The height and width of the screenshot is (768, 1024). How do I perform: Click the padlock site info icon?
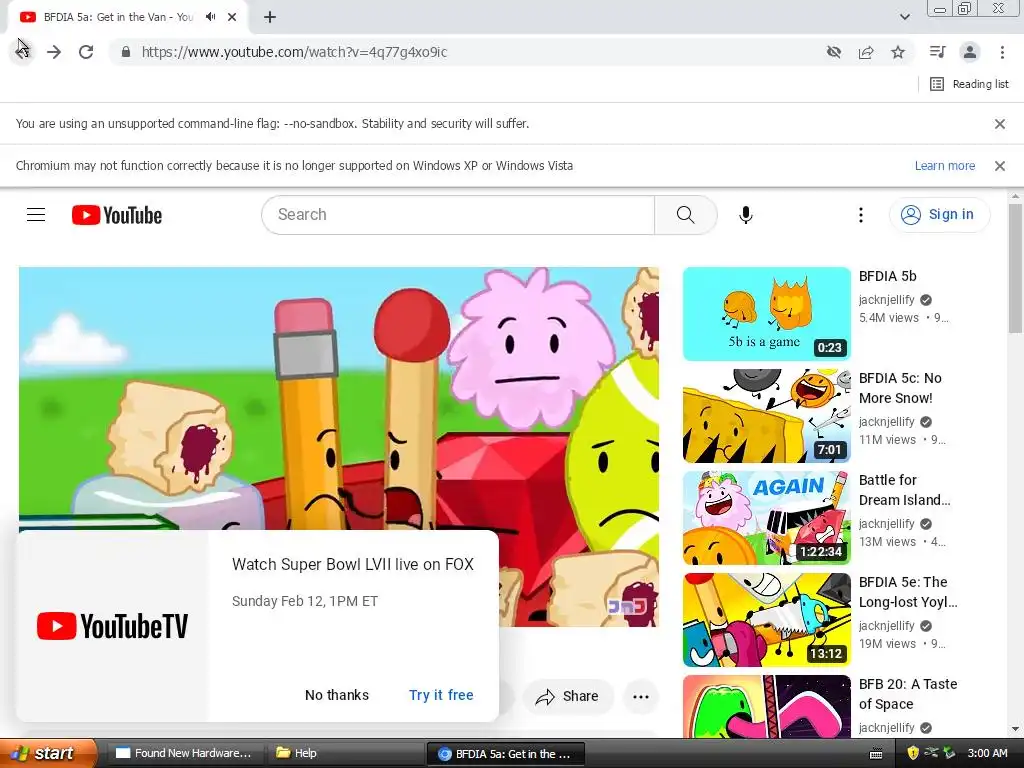126,52
